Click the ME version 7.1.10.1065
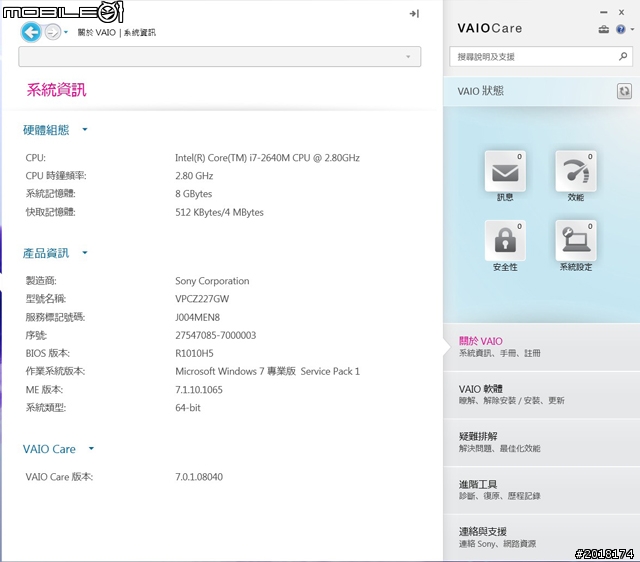Image resolution: width=640 pixels, height=562 pixels. click(x=199, y=389)
